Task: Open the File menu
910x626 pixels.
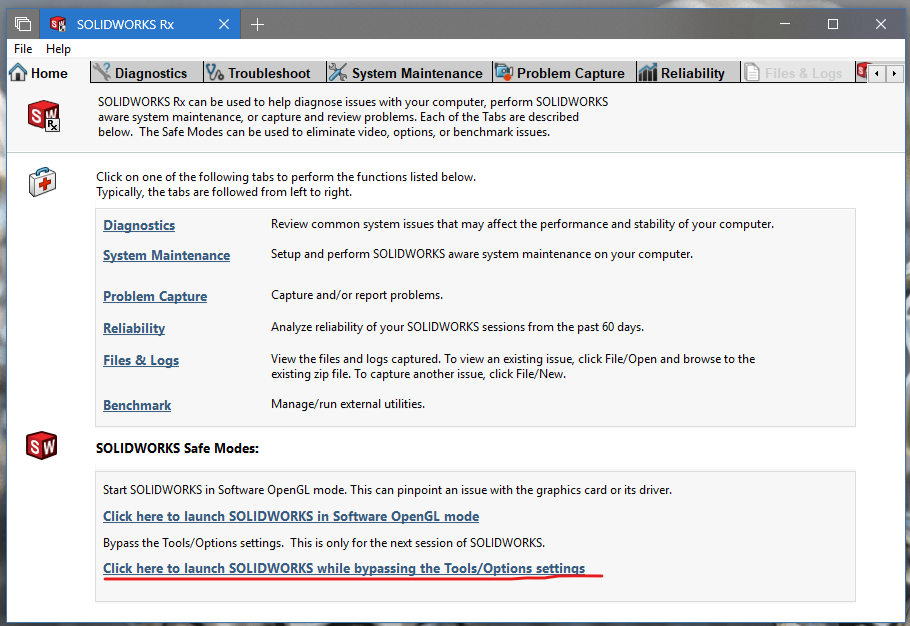Action: [23, 49]
